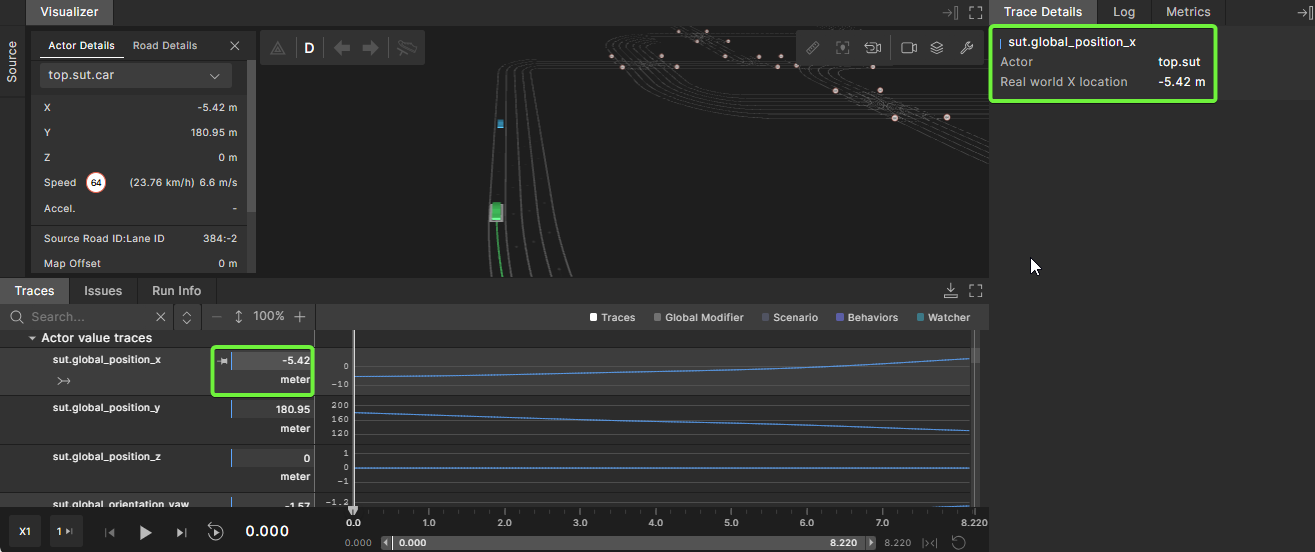Open the wrench settings tool
1315x552 pixels.
[966, 48]
